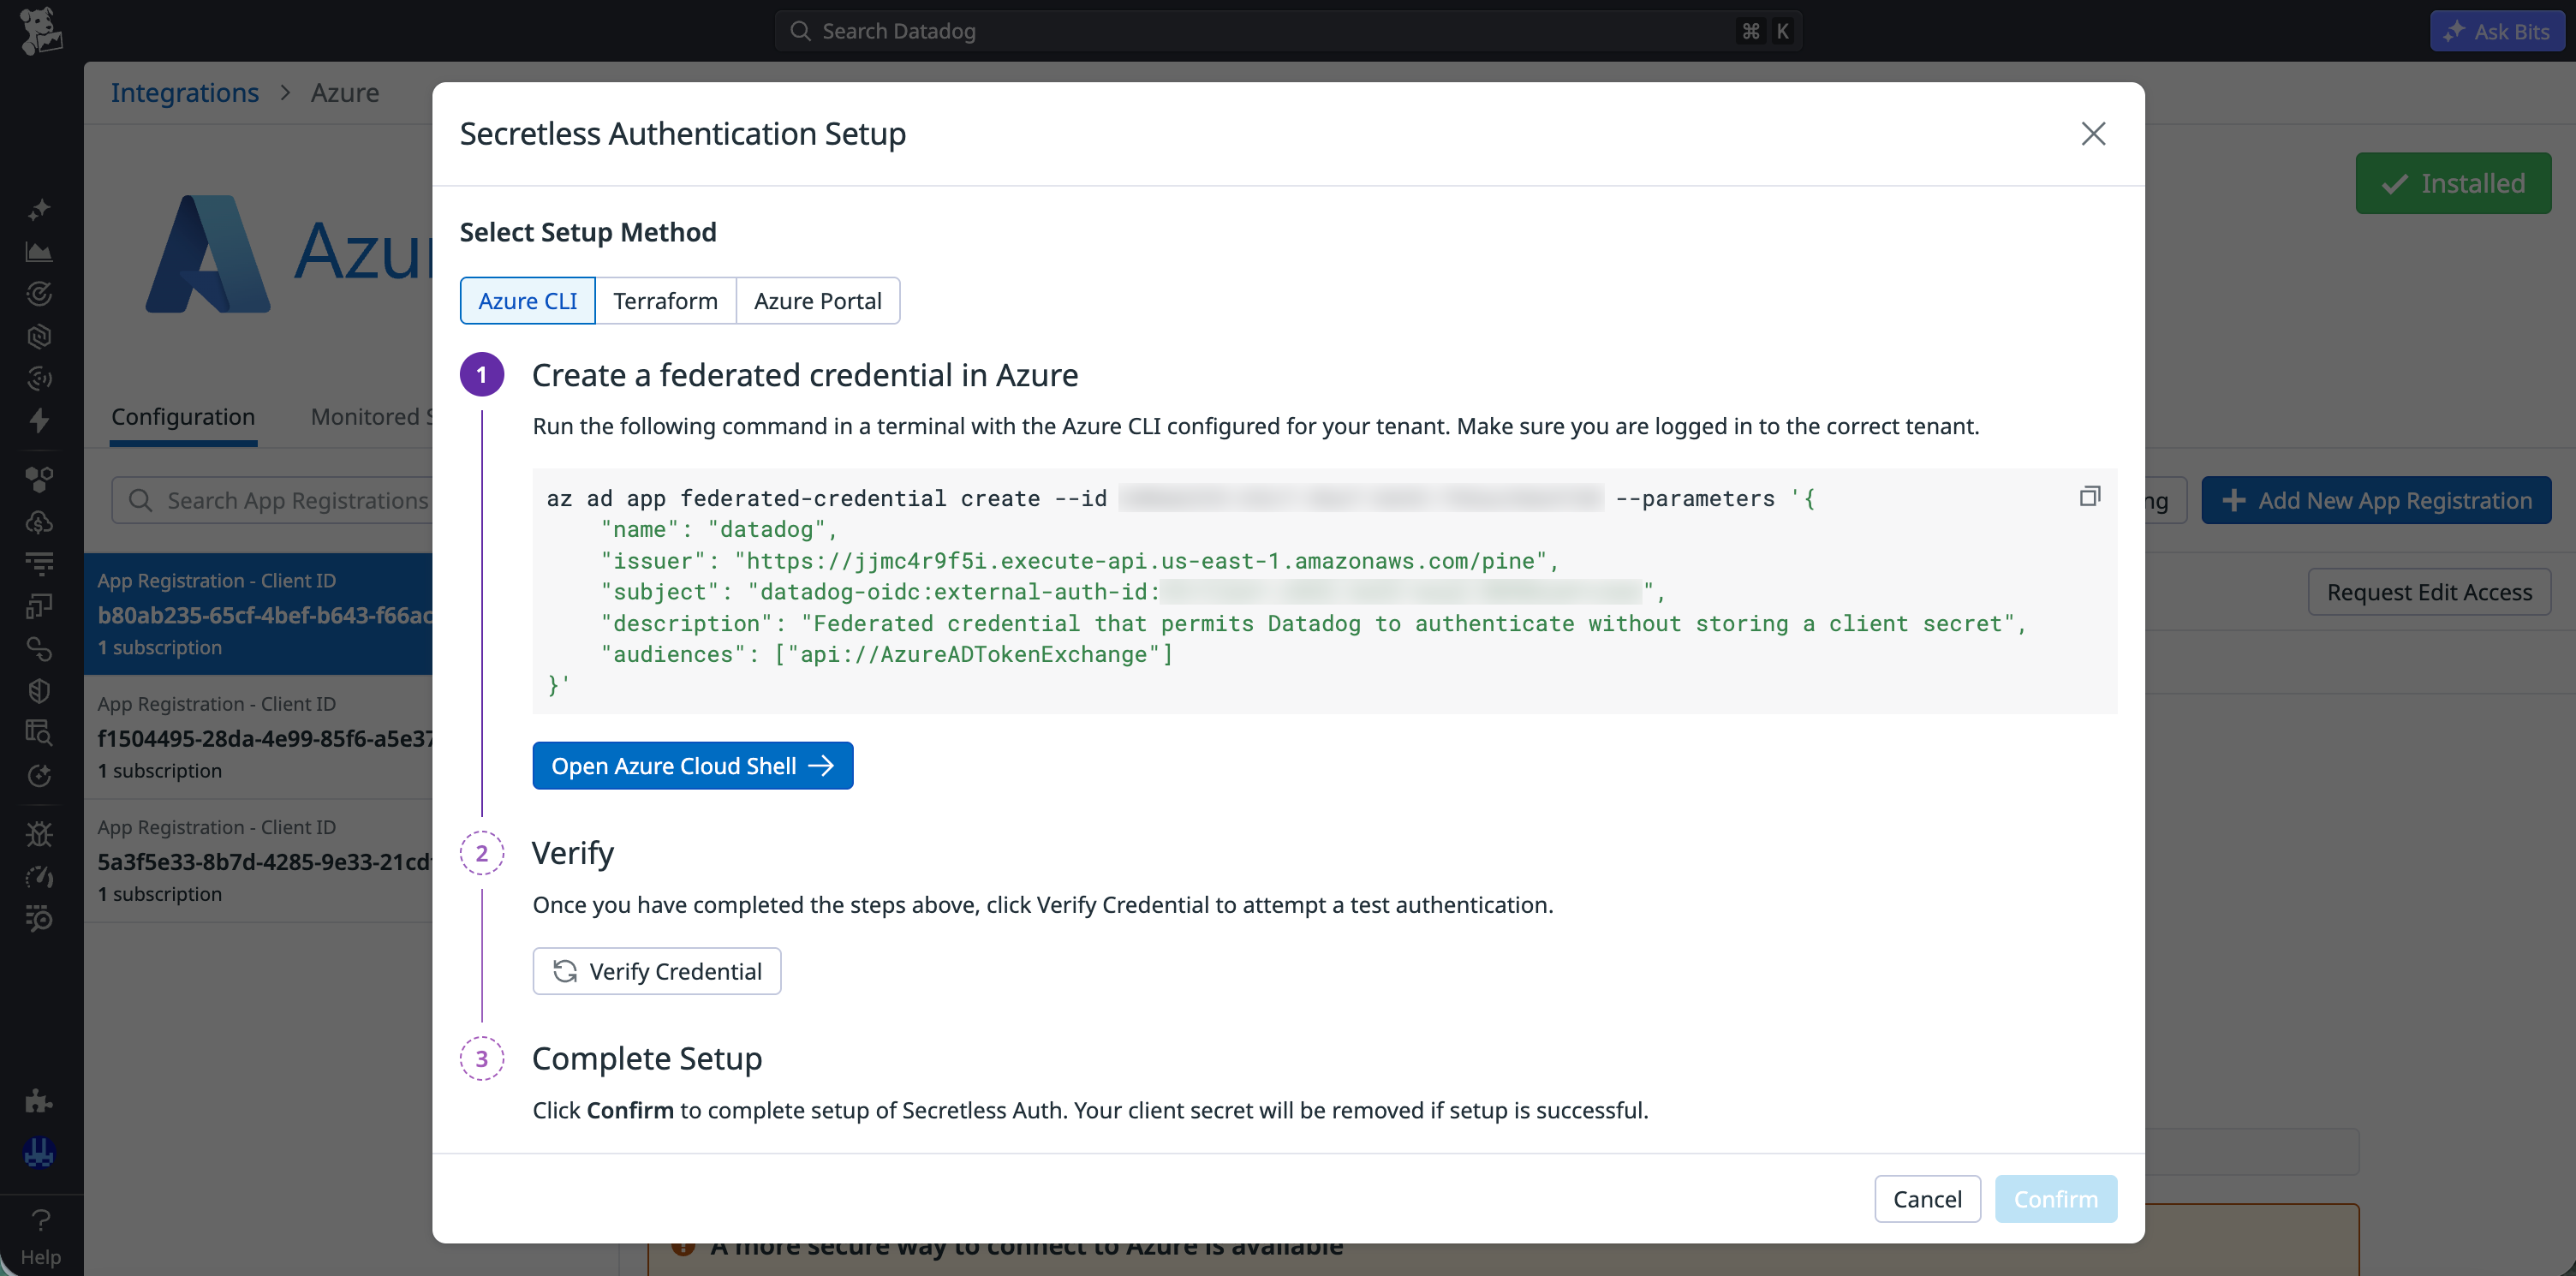Click Open Azure Cloud Shell button

(x=692, y=765)
